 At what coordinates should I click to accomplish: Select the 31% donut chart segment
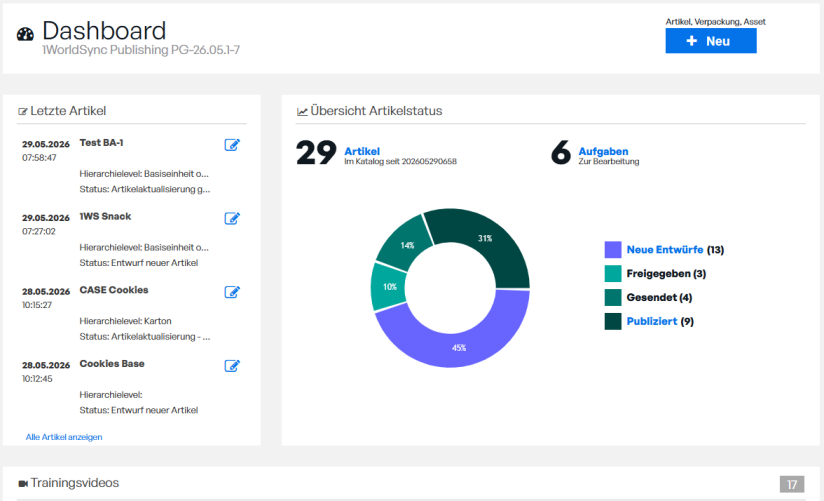click(x=486, y=239)
